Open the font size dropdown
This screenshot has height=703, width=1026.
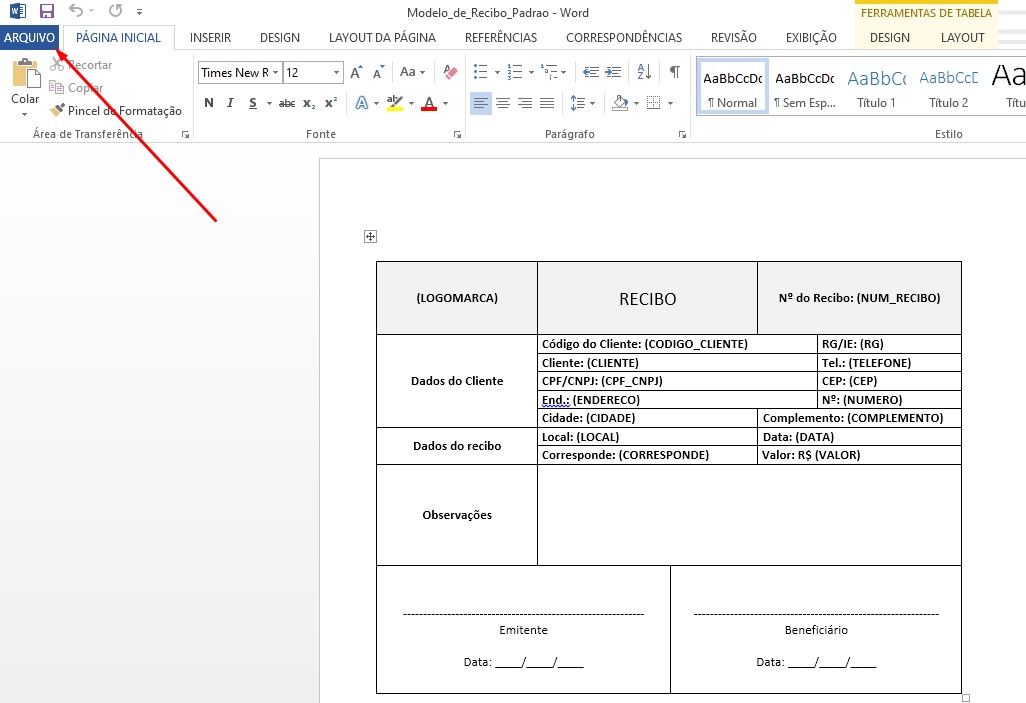tap(336, 73)
